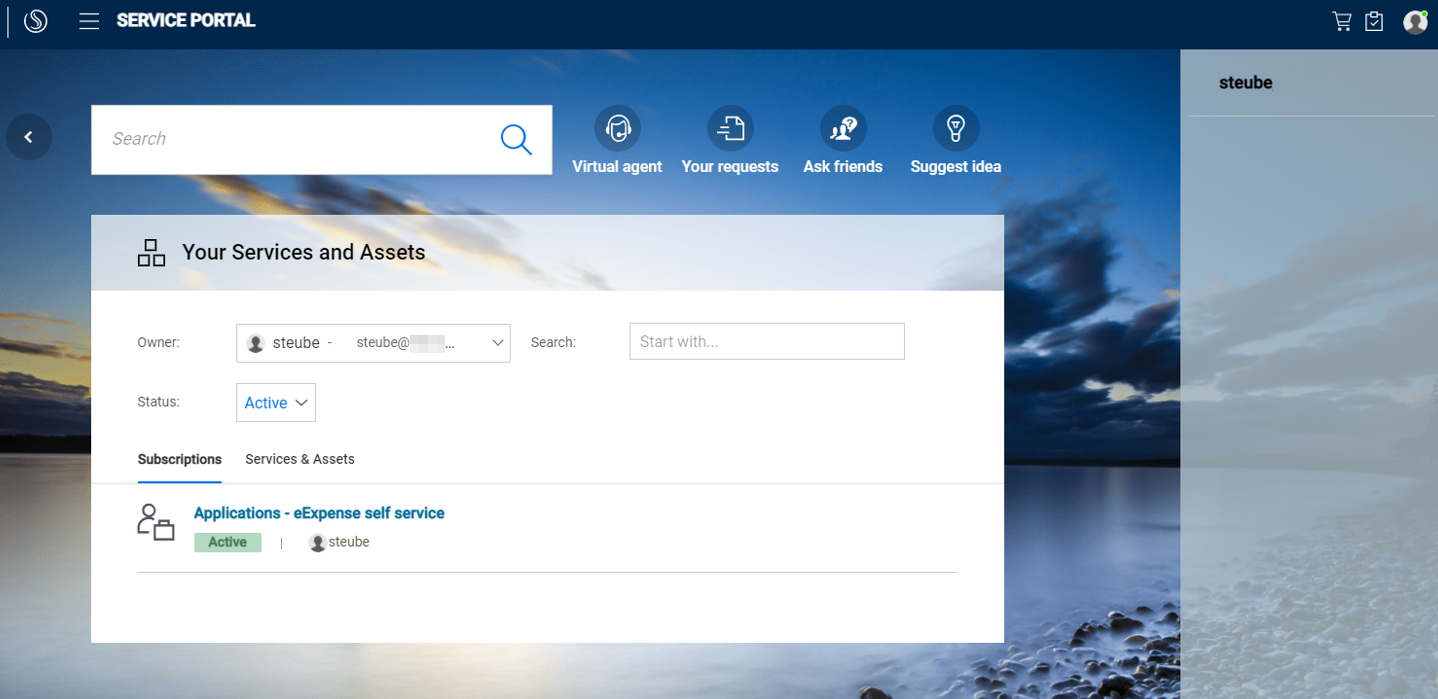The image size is (1438, 699).
Task: Click the Ask friends icon
Action: click(843, 128)
